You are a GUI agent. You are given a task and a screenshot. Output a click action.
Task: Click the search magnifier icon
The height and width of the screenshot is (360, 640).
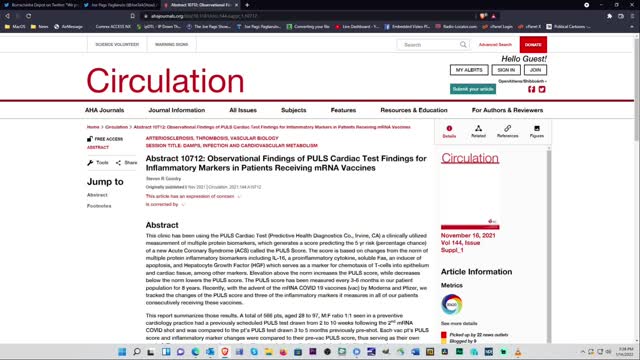coord(463,44)
